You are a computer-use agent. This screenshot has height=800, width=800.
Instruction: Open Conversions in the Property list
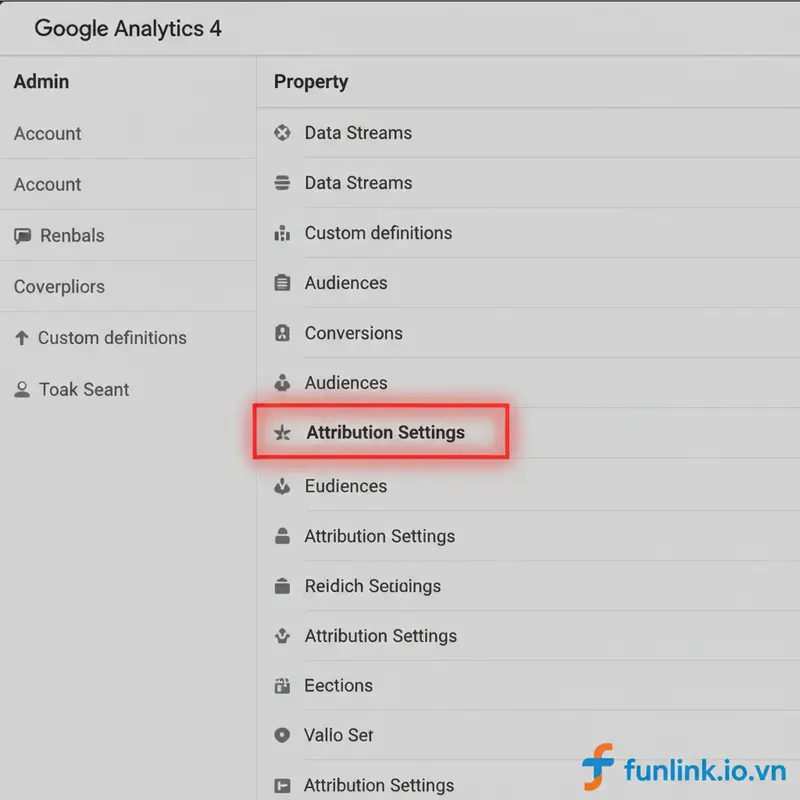pyautogui.click(x=353, y=333)
